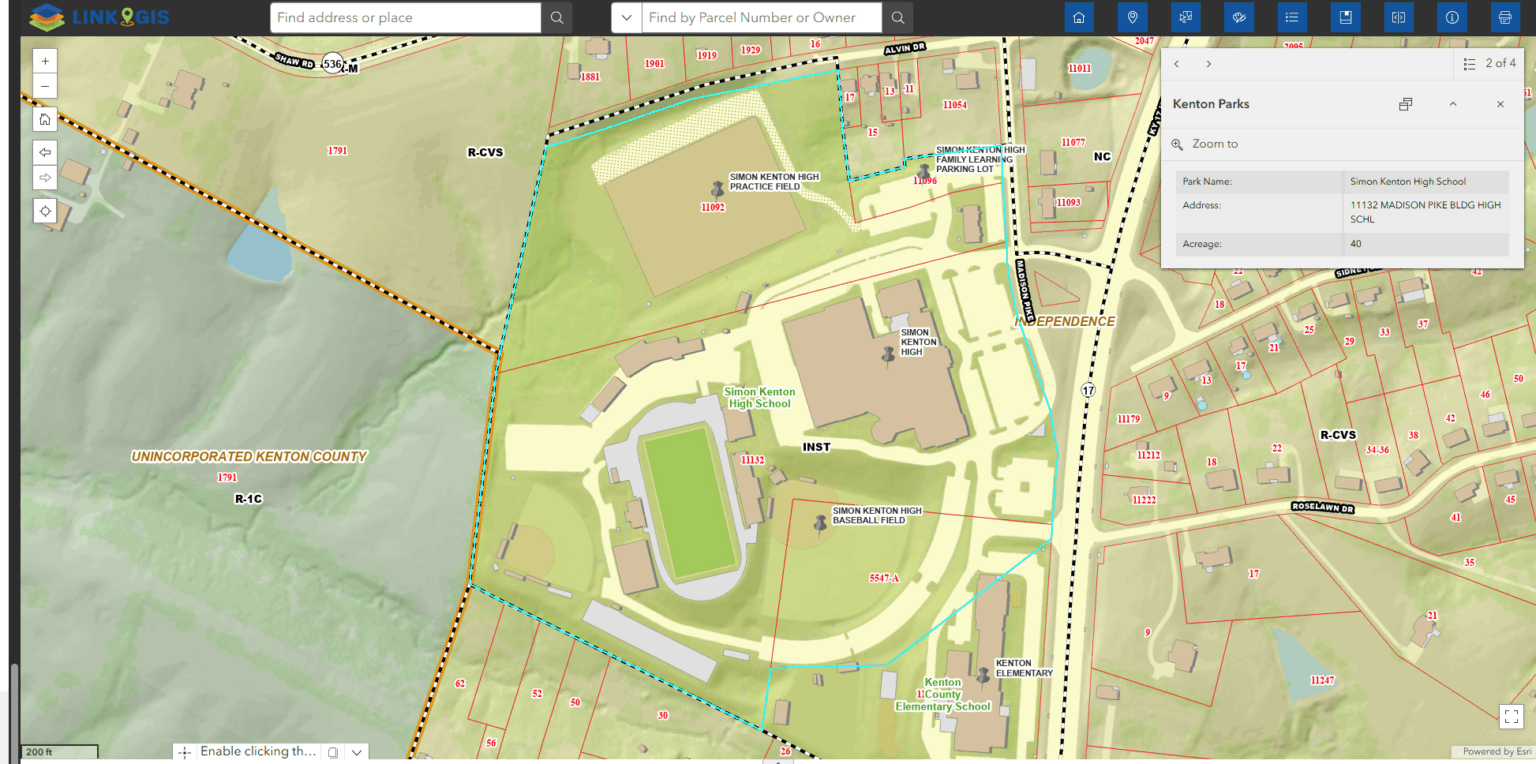This screenshot has width=1536, height=764.
Task: Click the Home icon in the top toolbar
Action: point(1079,17)
